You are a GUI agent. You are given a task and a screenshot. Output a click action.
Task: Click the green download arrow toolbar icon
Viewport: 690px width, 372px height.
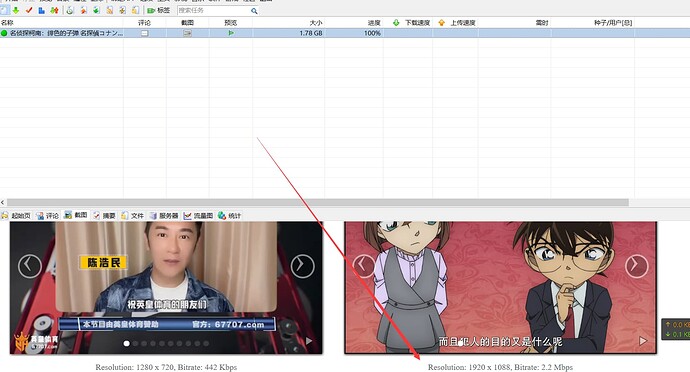click(16, 10)
